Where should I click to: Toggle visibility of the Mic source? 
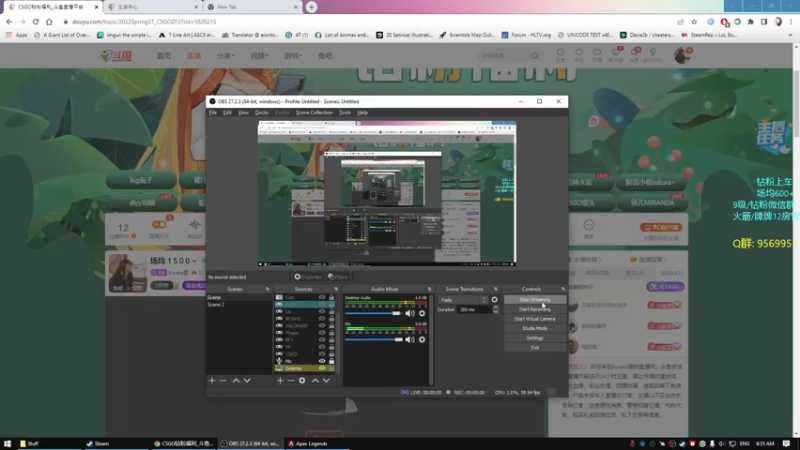[x=322, y=361]
